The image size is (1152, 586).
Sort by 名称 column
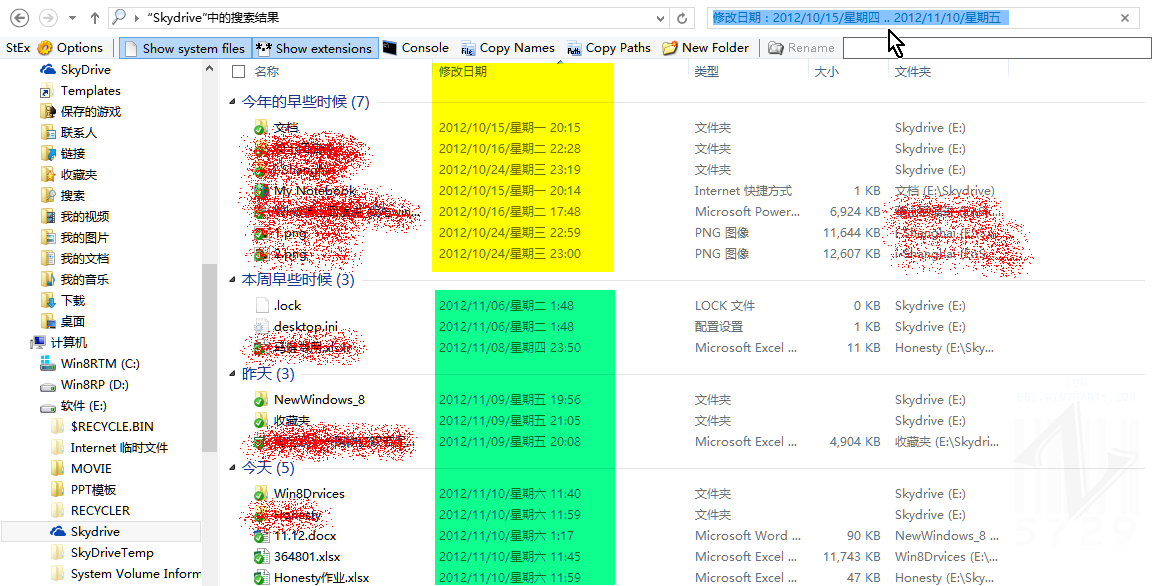(267, 71)
